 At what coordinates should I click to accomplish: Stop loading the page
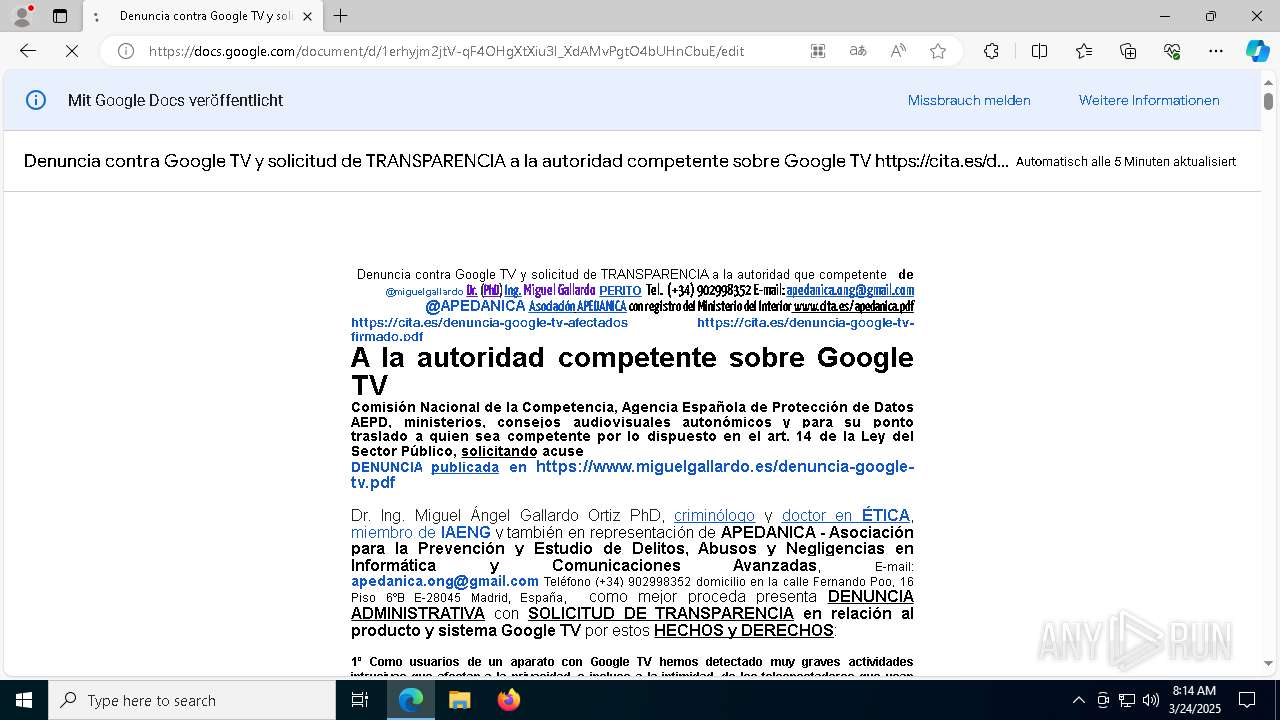72,51
